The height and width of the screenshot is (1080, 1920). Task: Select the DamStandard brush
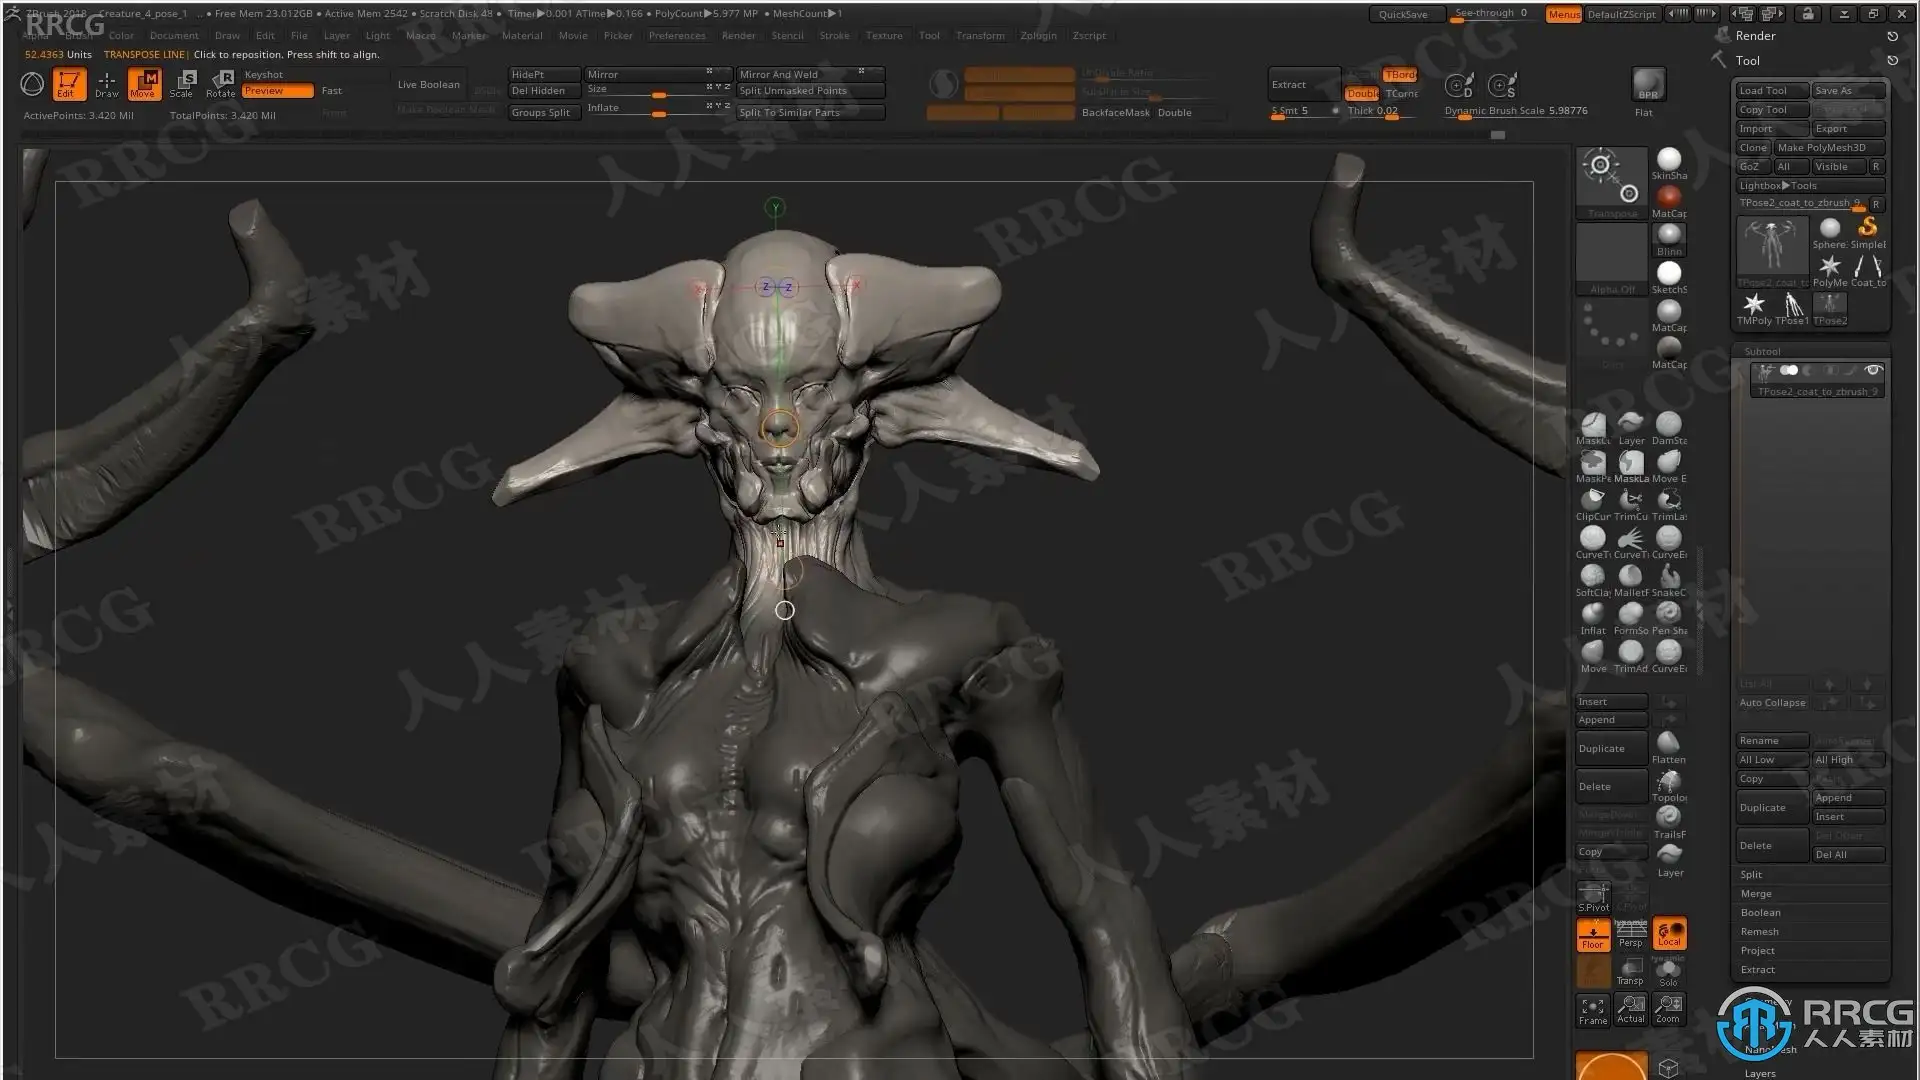[1669, 425]
